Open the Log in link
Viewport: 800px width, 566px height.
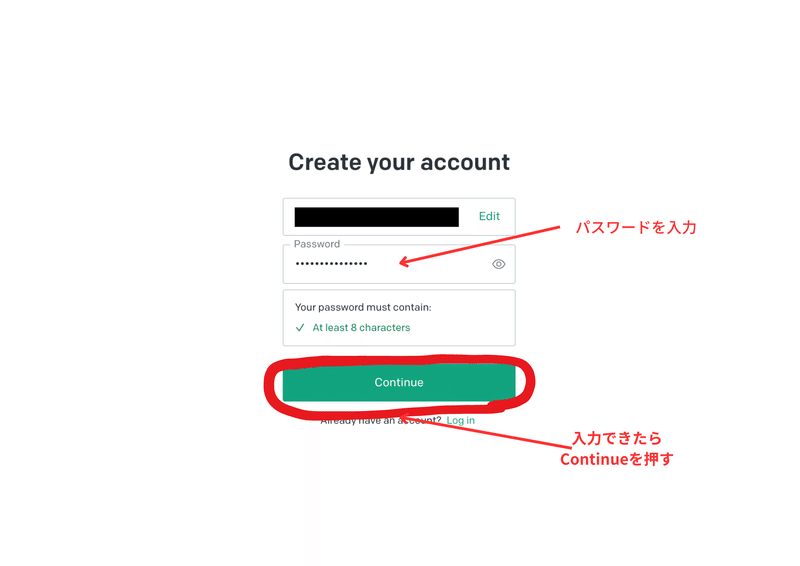pyautogui.click(x=460, y=421)
